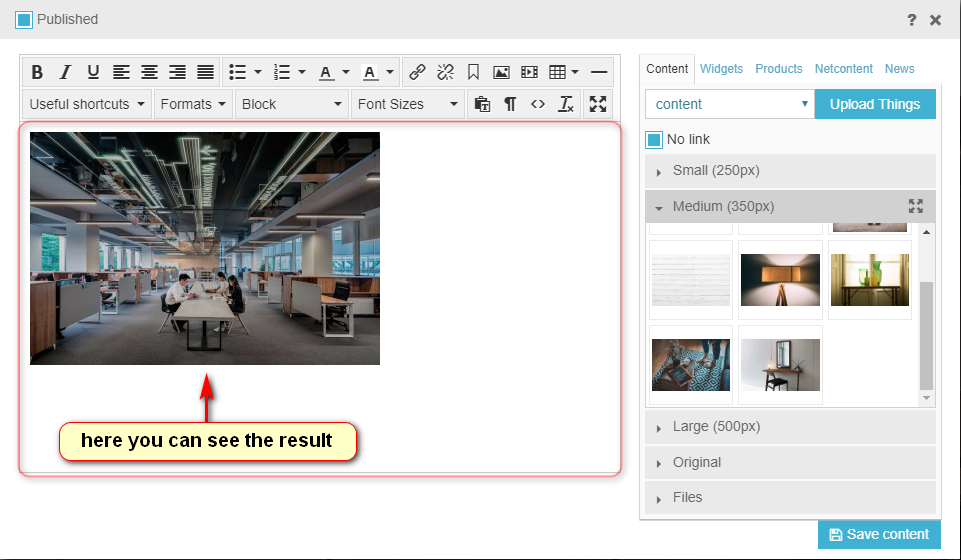Screen dimensions: 961x560
Task: Insert a table
Action: 557,72
